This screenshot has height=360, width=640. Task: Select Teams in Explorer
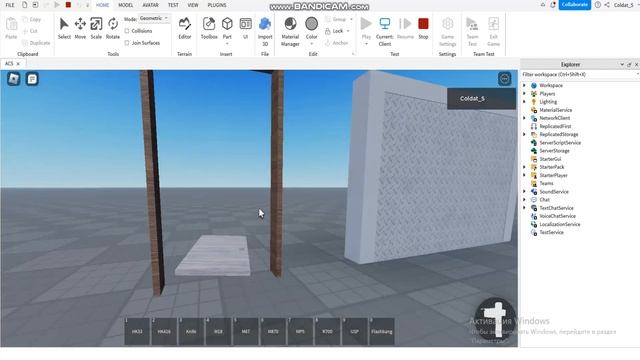click(x=546, y=183)
